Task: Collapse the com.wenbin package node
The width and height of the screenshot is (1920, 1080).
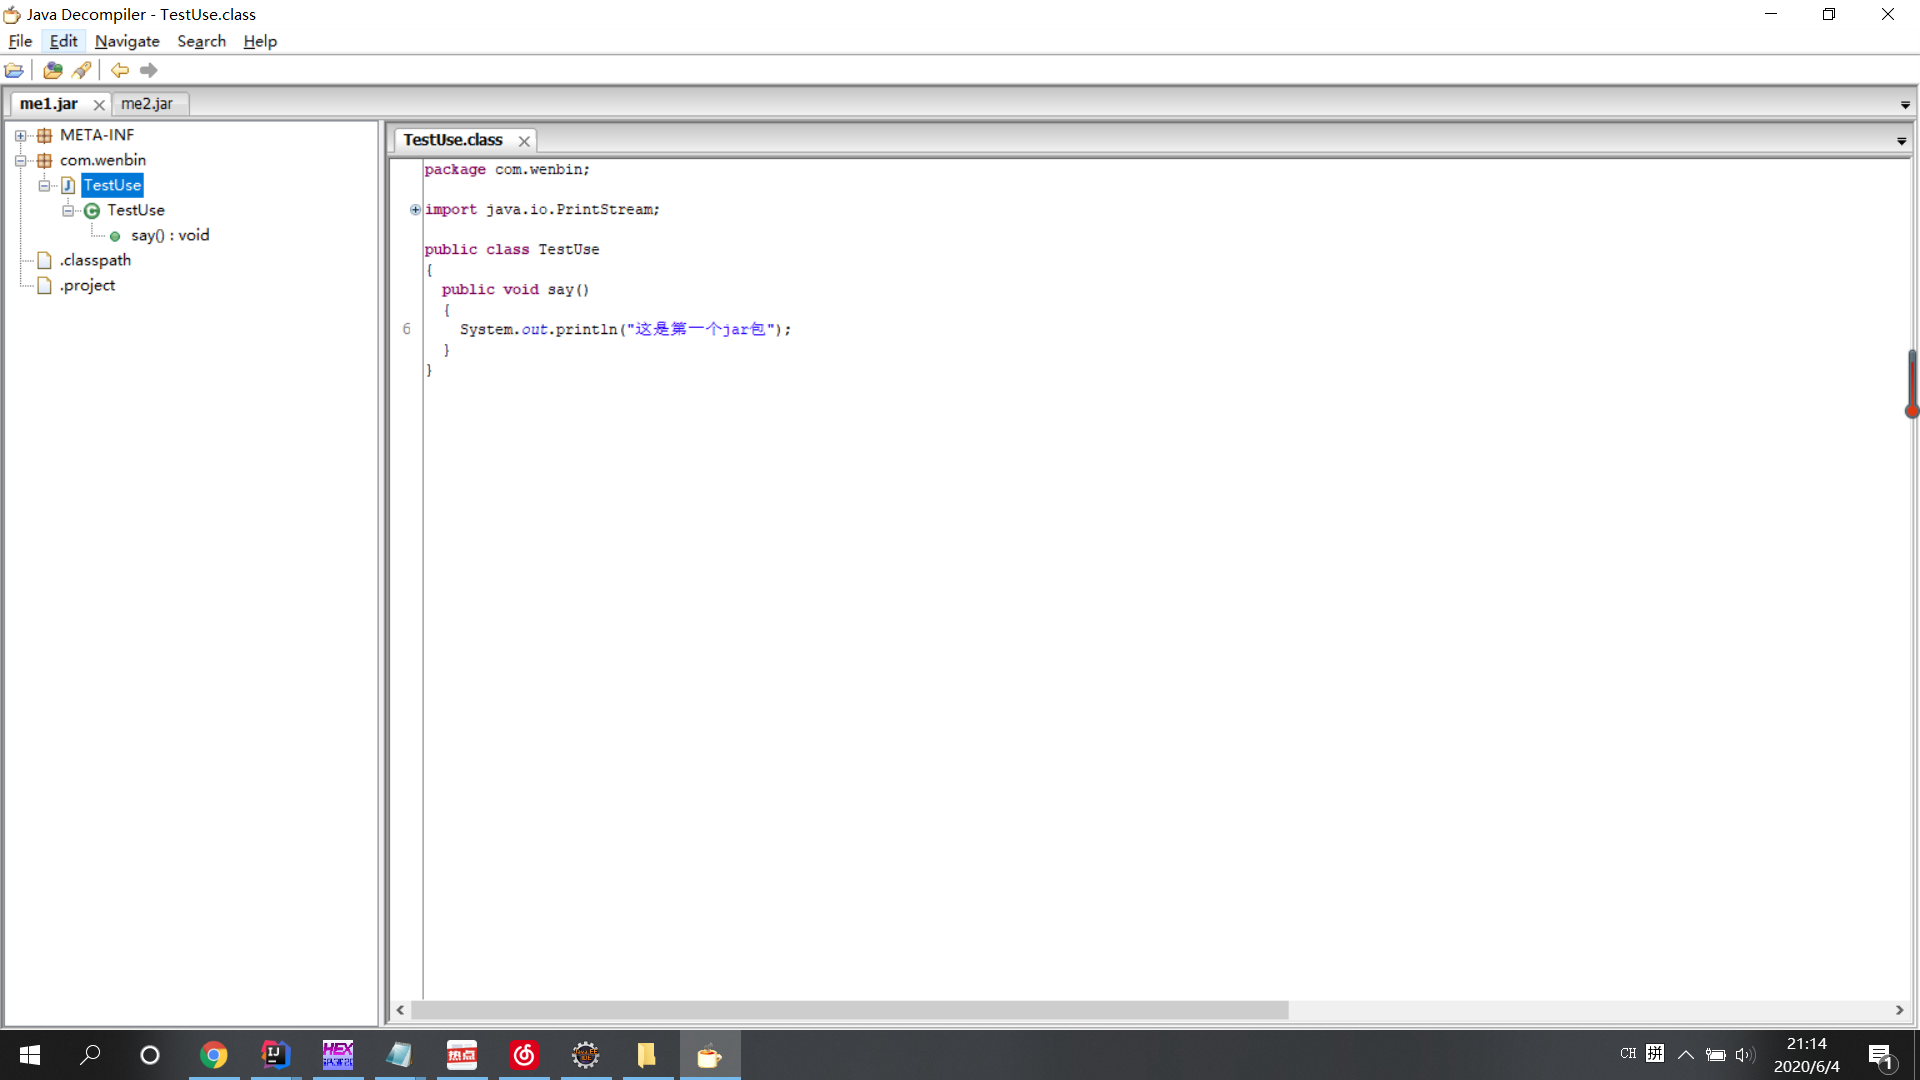Action: [x=20, y=161]
